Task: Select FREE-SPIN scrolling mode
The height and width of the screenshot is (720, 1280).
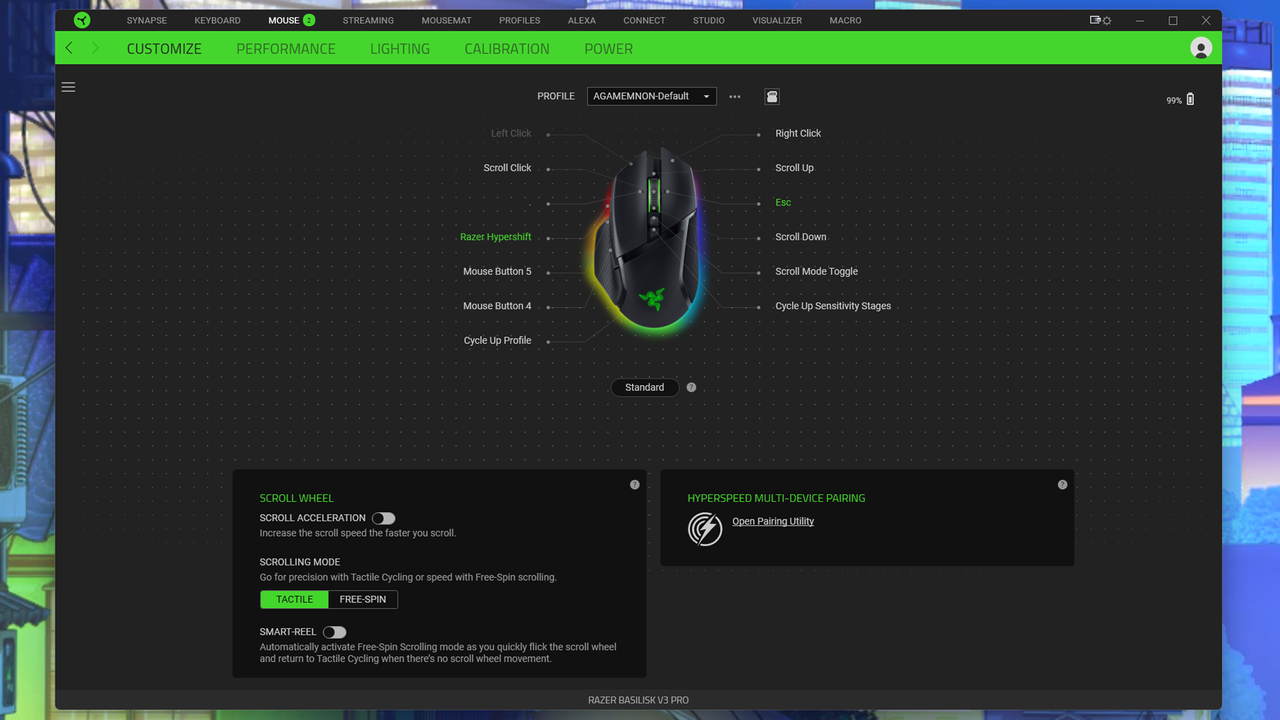Action: point(363,599)
